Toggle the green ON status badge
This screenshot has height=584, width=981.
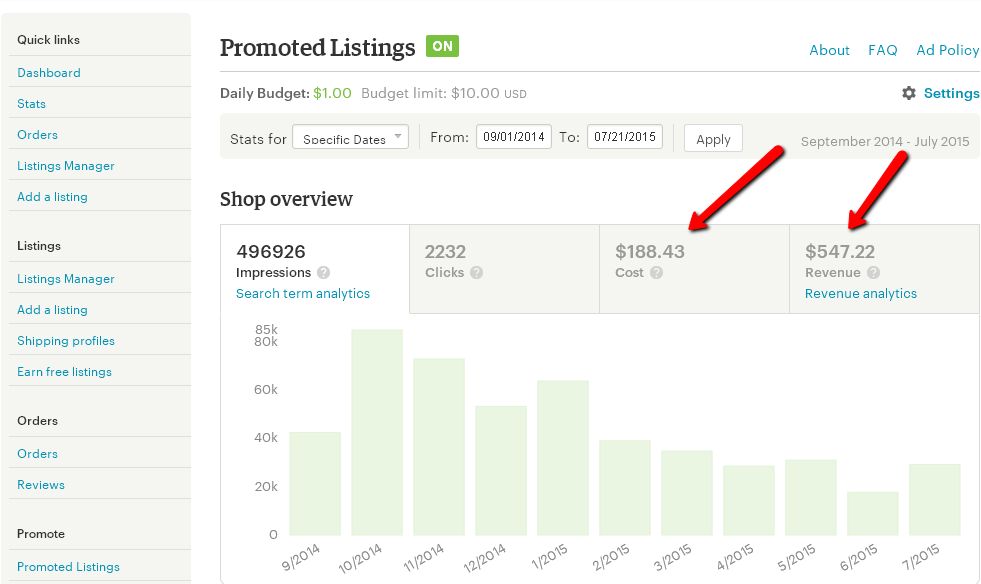442,46
